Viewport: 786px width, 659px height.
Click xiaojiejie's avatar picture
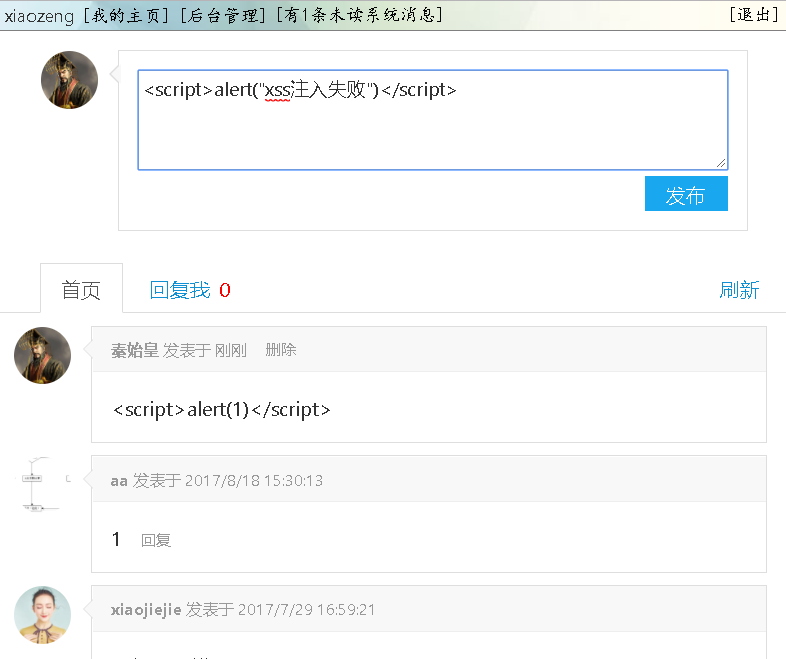[x=42, y=614]
